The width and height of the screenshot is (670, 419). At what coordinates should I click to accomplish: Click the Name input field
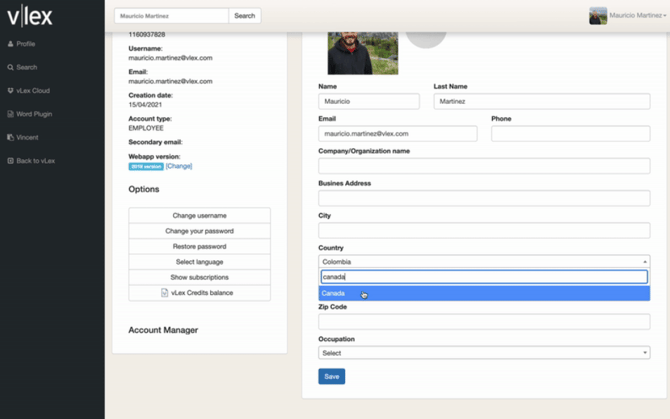tap(369, 101)
